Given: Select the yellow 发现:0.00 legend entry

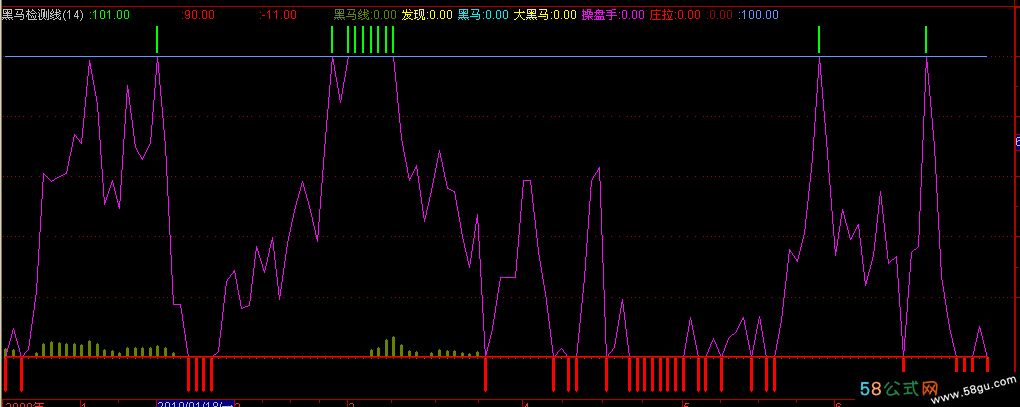Looking at the screenshot, I should coord(427,15).
